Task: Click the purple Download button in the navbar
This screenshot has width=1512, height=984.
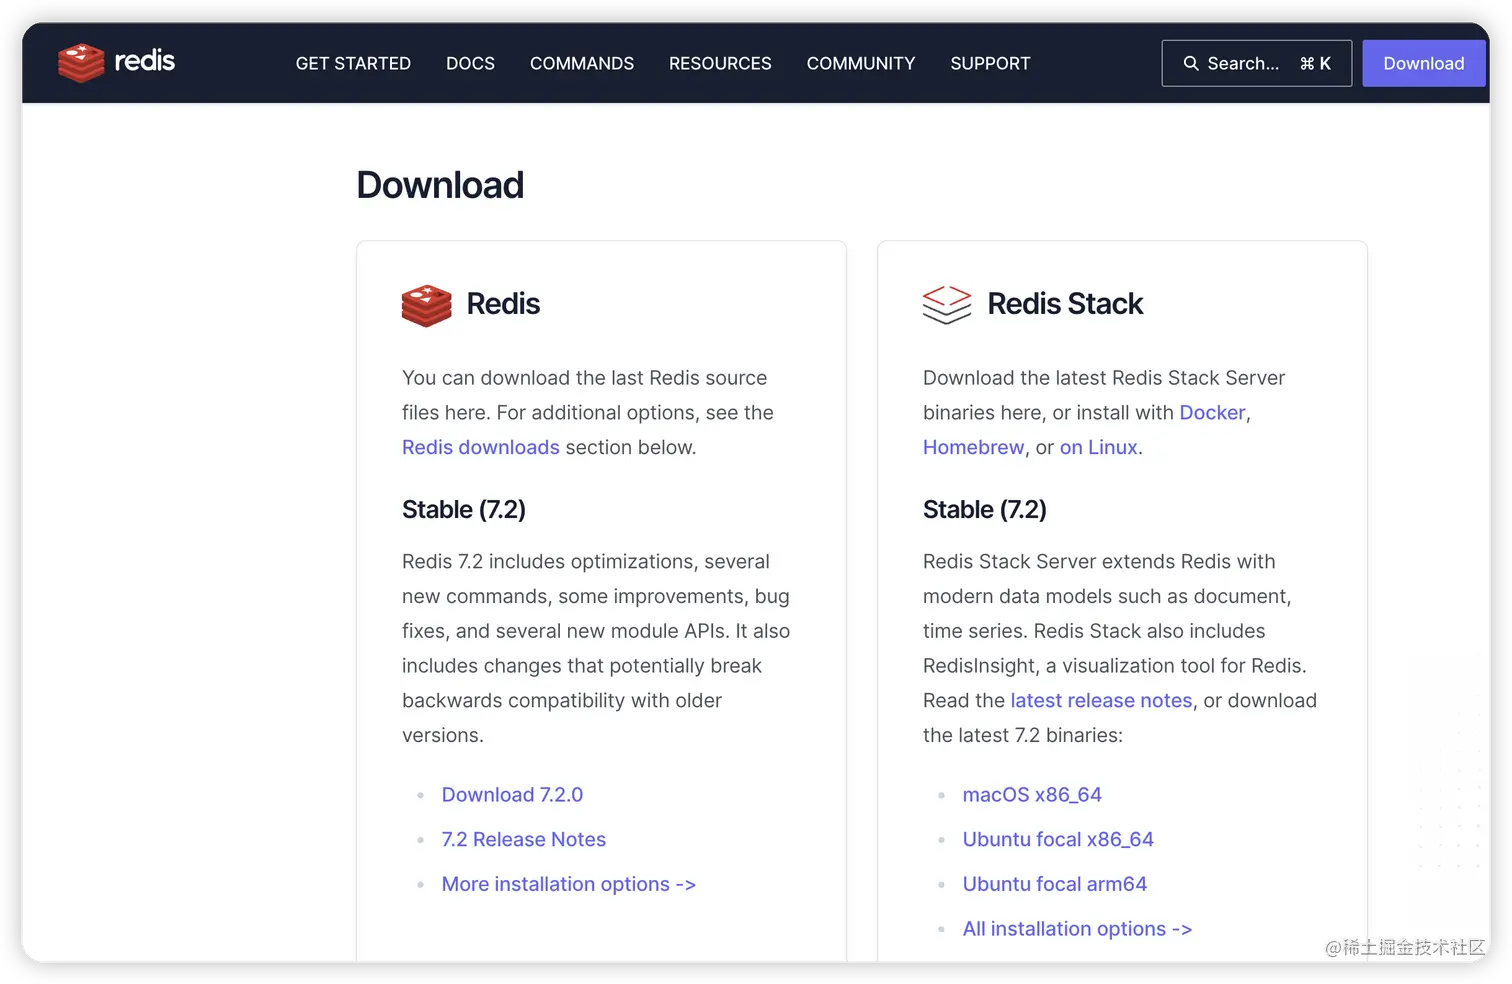Action: (x=1423, y=63)
